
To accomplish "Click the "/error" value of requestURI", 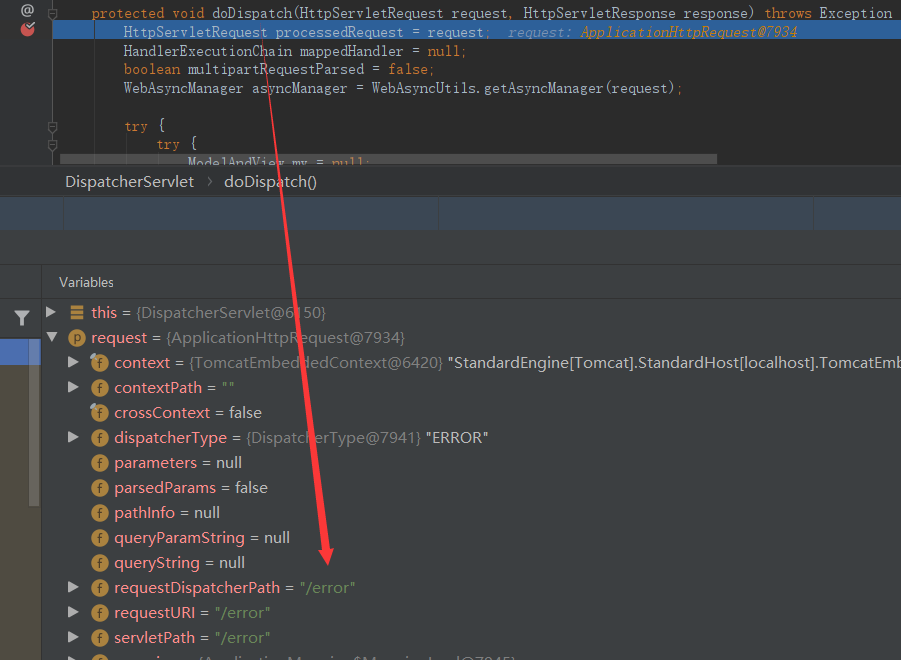I will 242,613.
